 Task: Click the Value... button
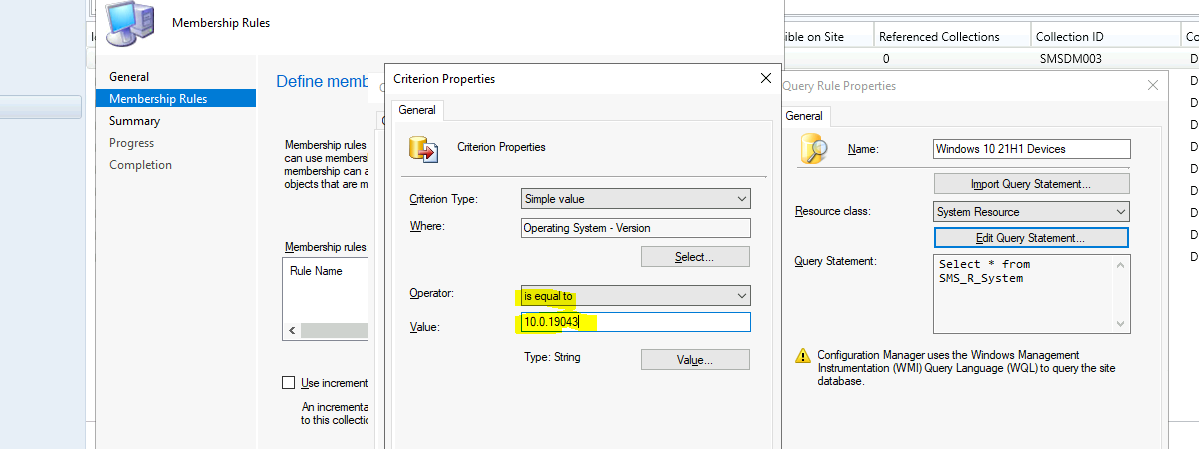click(695, 360)
